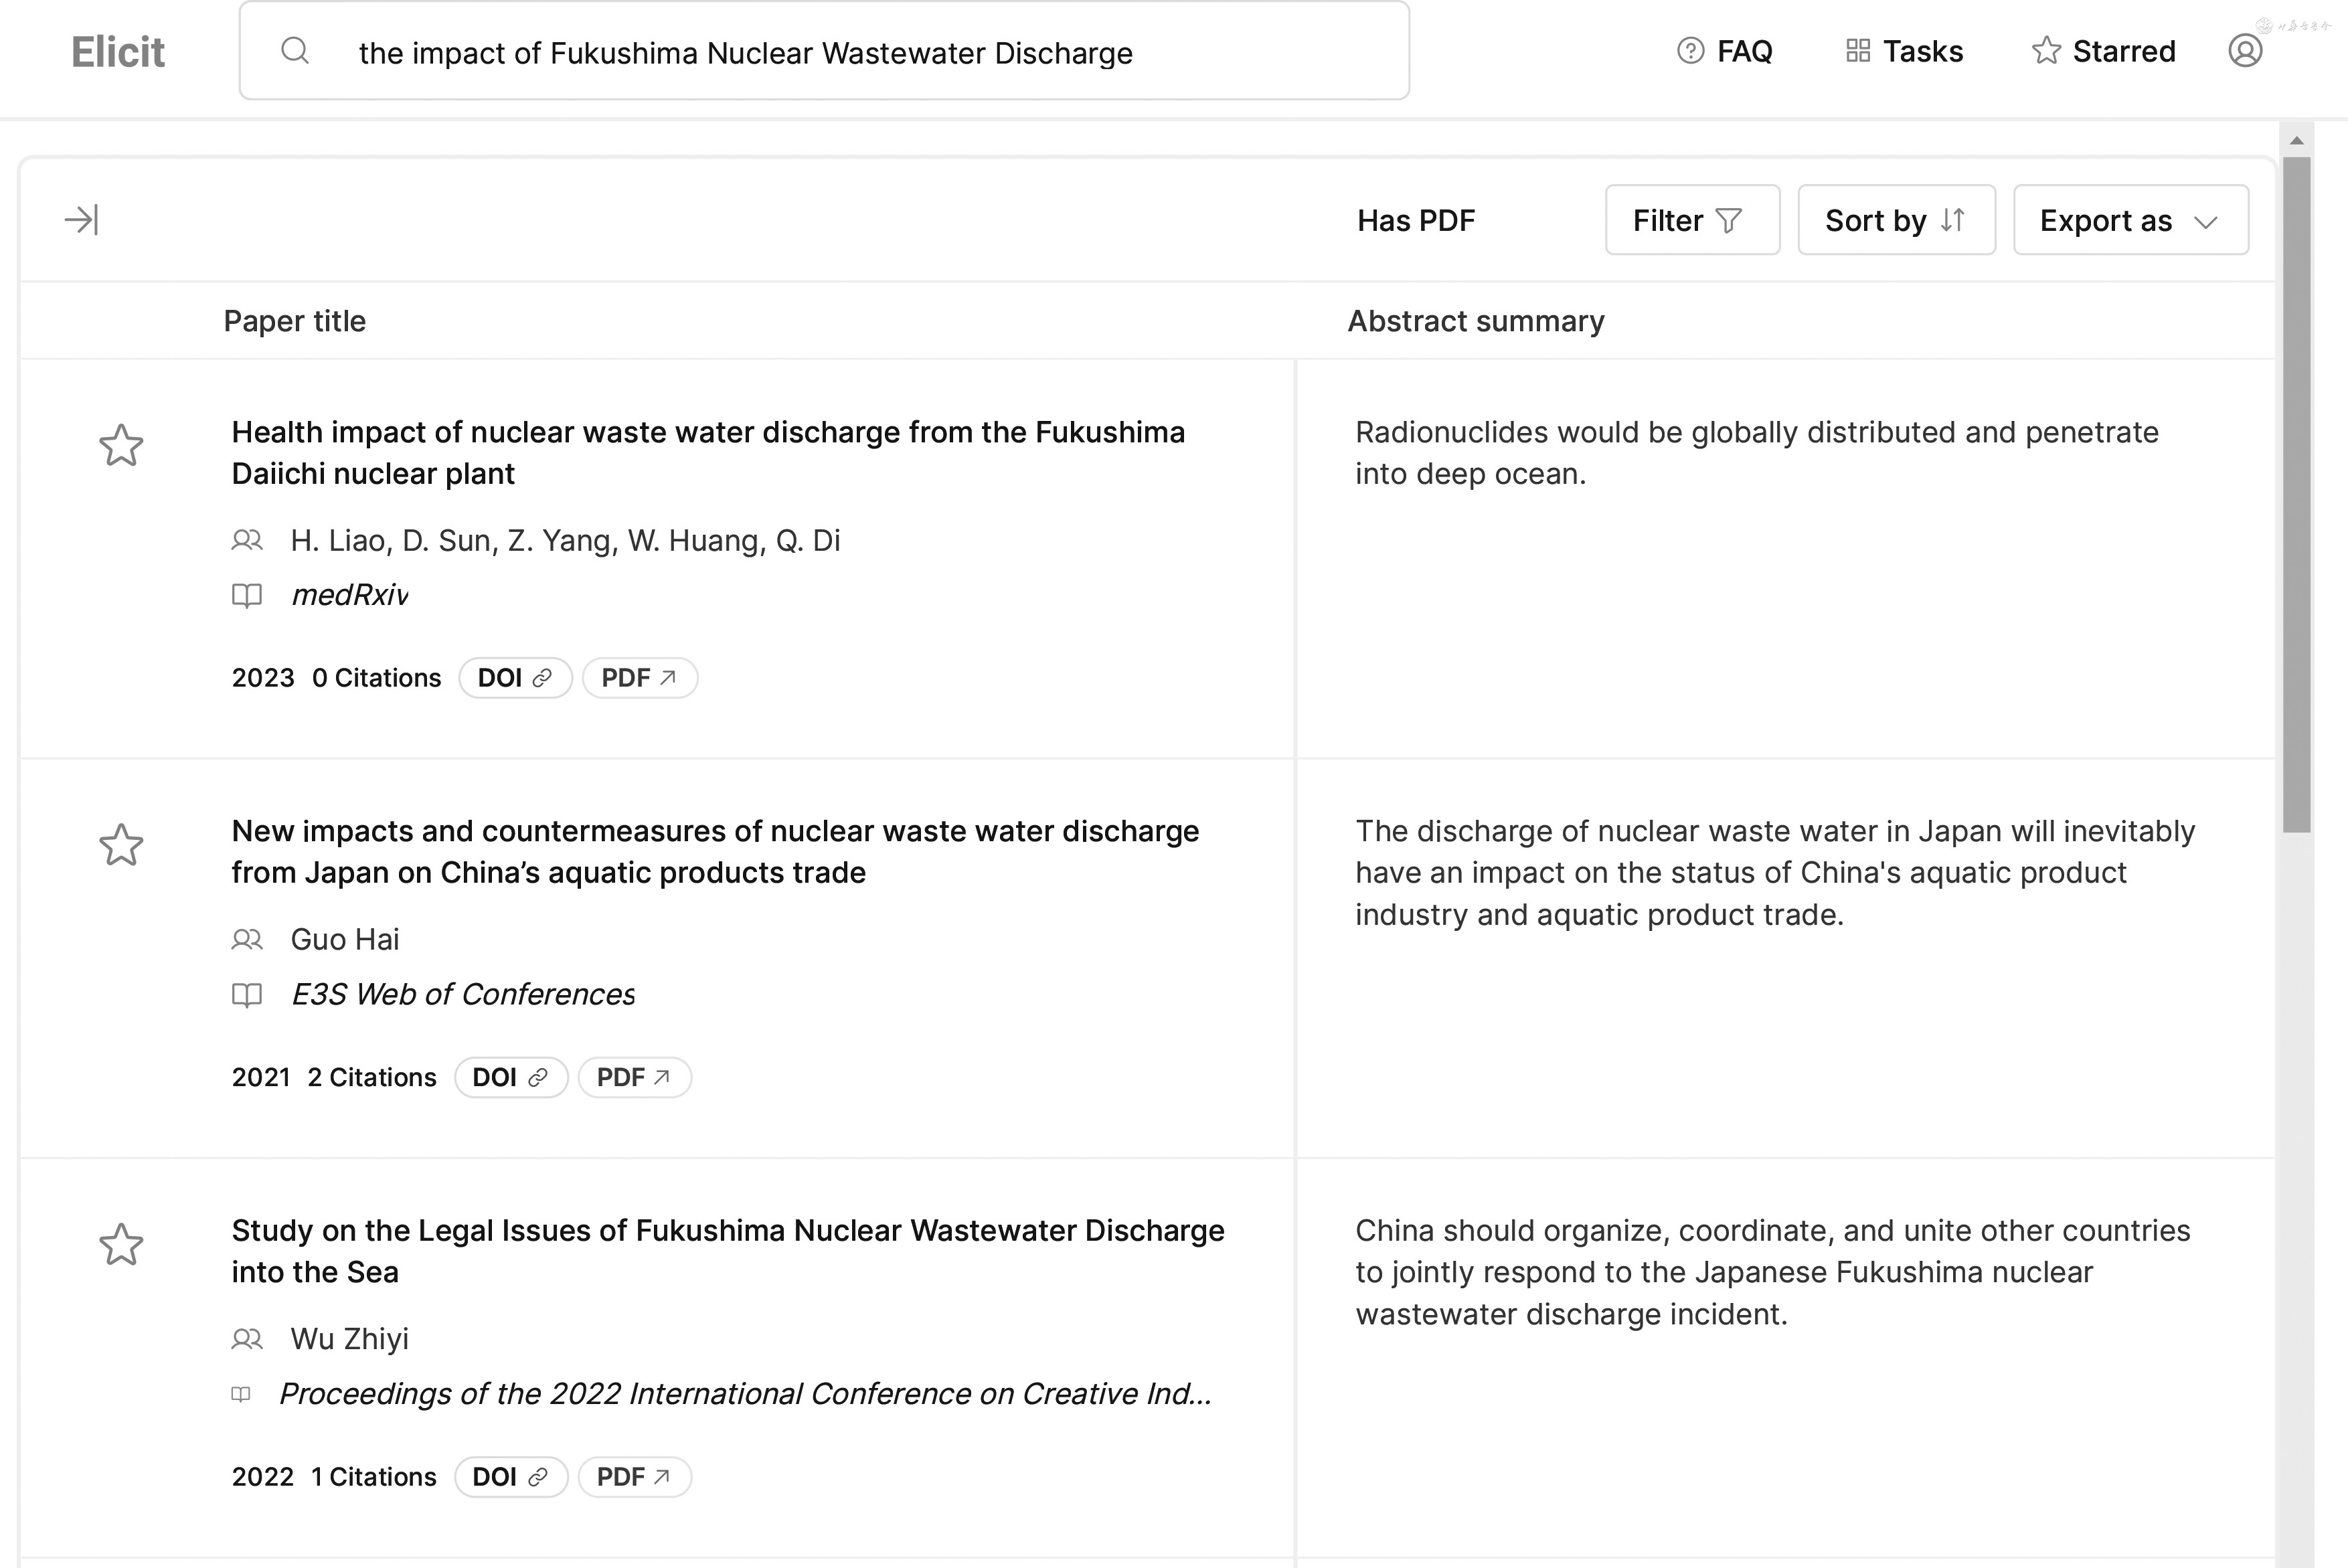Open the FAQ help page
The width and height of the screenshot is (2348, 1568).
click(1725, 51)
